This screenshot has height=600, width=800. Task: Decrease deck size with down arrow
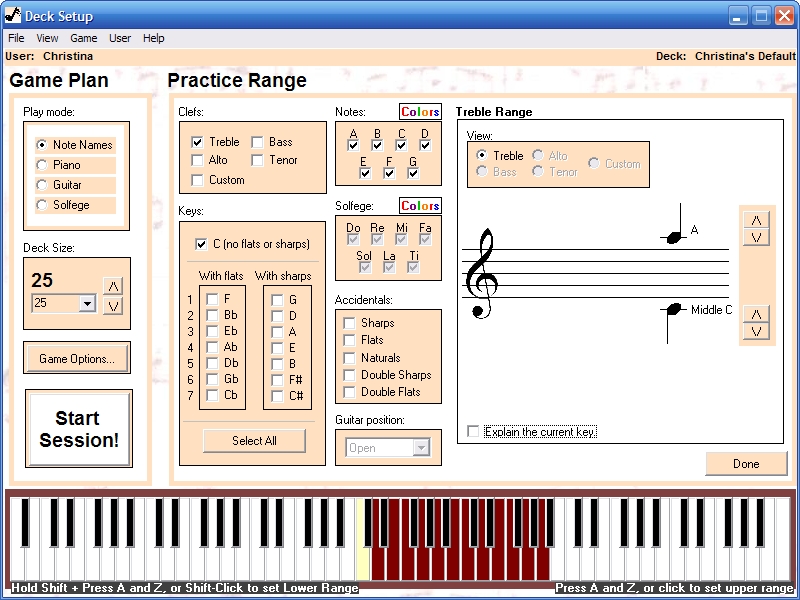pos(113,306)
